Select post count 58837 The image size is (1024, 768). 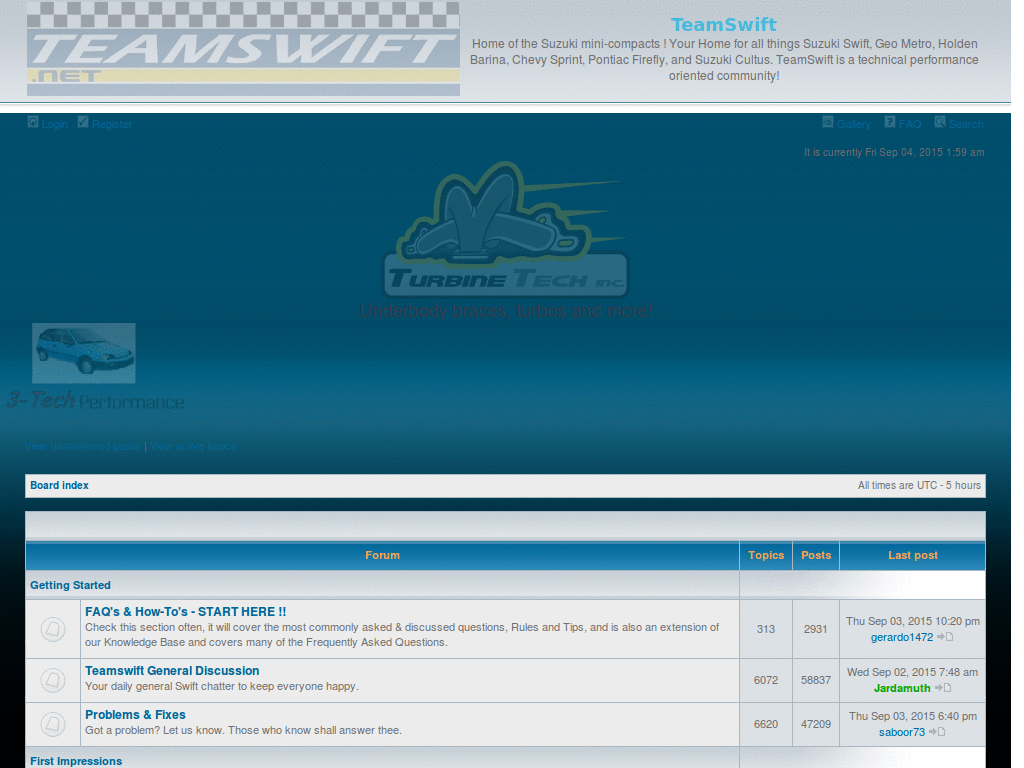(x=816, y=680)
